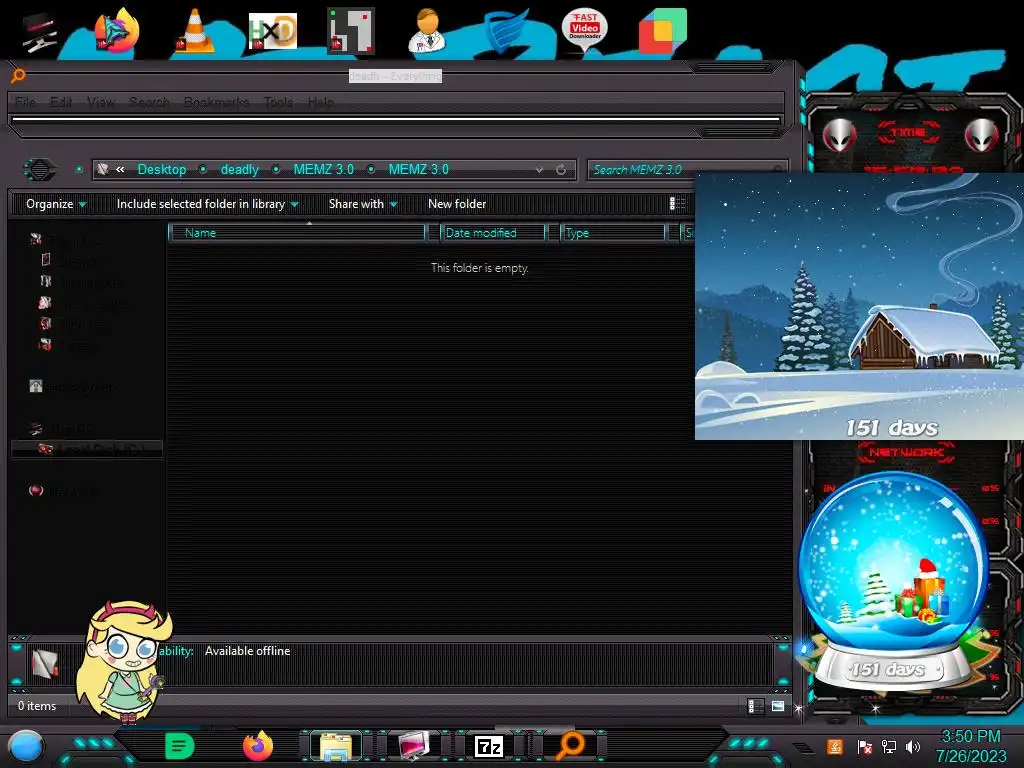Screen dimensions: 1024x768
Task: Open network status tray icon
Action: (x=889, y=746)
